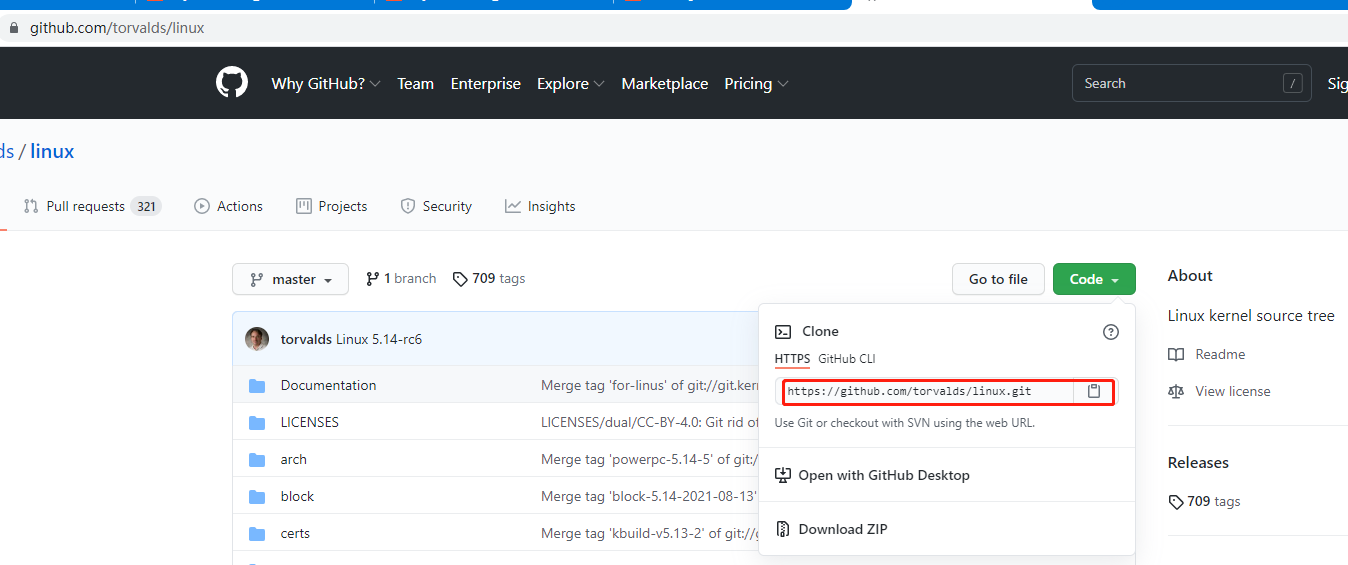Switch to Security tab
The height and width of the screenshot is (565, 1348).
coord(436,206)
